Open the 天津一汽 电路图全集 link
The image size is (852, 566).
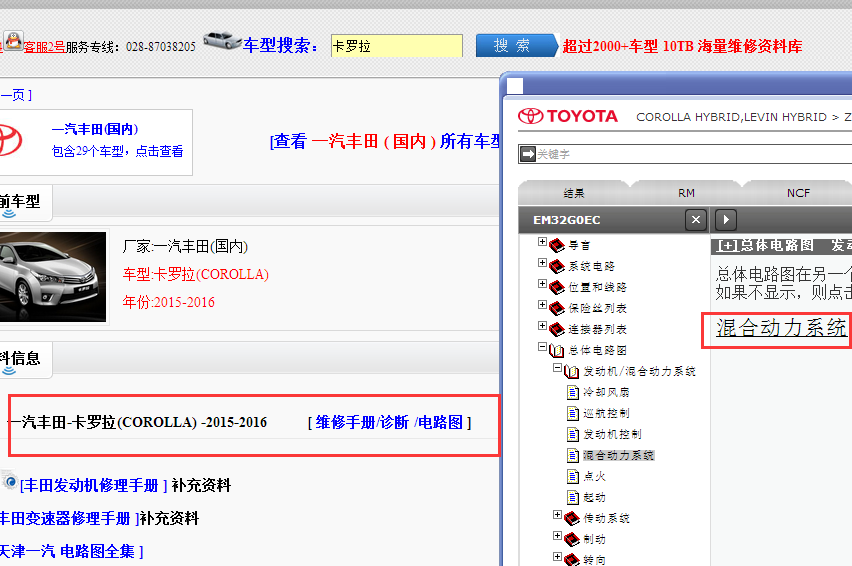[x=71, y=552]
